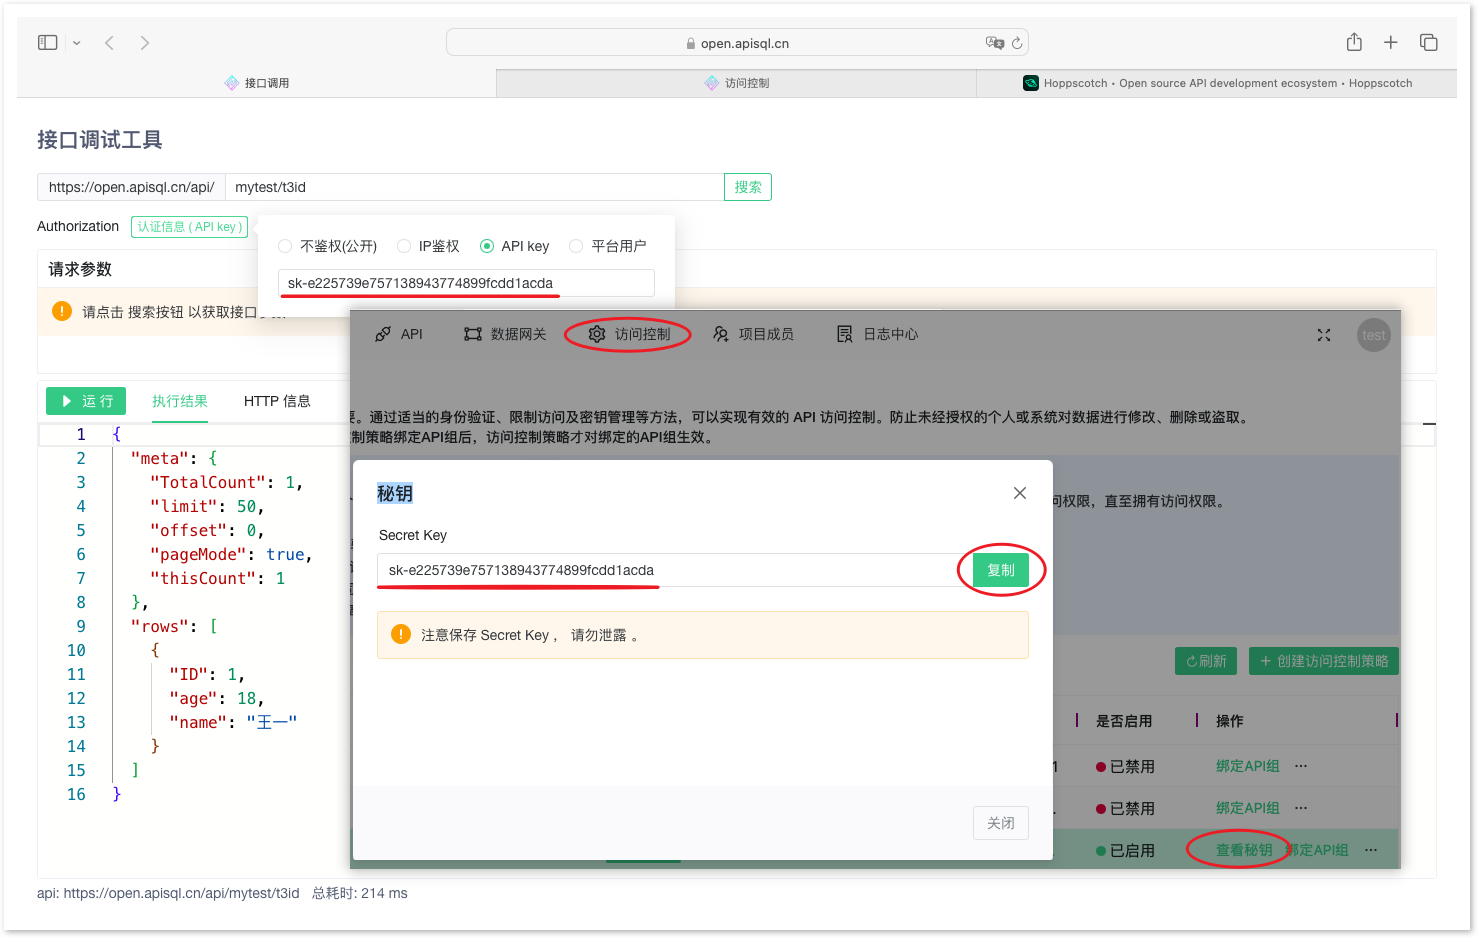Click the green 搜索 button
Image resolution: width=1478 pixels, height=938 pixels.
(748, 187)
